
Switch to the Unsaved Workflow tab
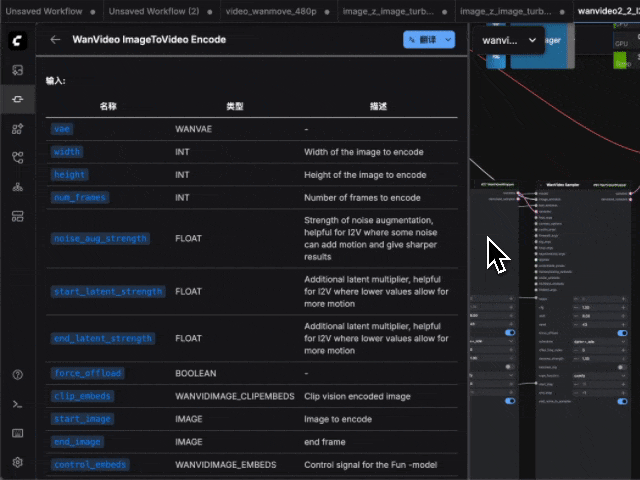[x=50, y=11]
